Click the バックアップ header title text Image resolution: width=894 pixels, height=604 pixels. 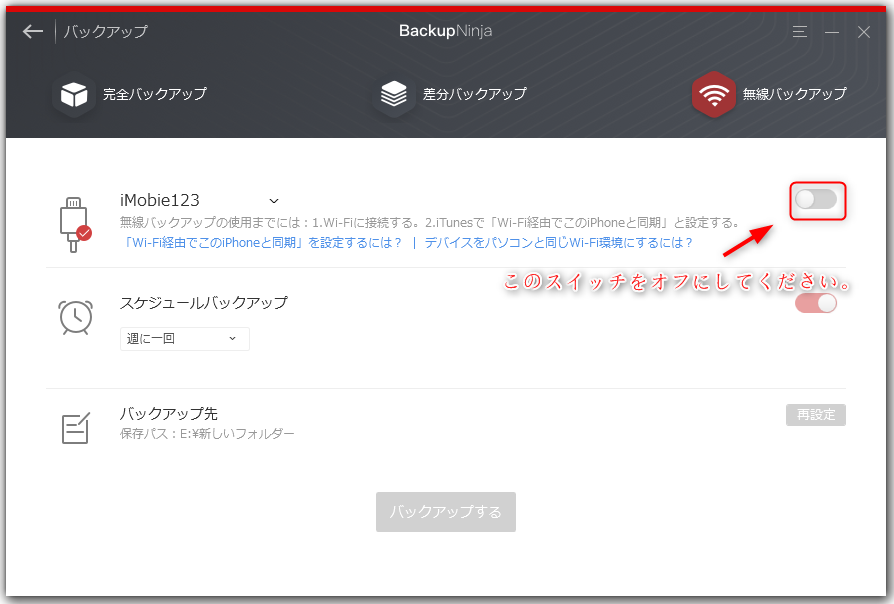pyautogui.click(x=105, y=31)
